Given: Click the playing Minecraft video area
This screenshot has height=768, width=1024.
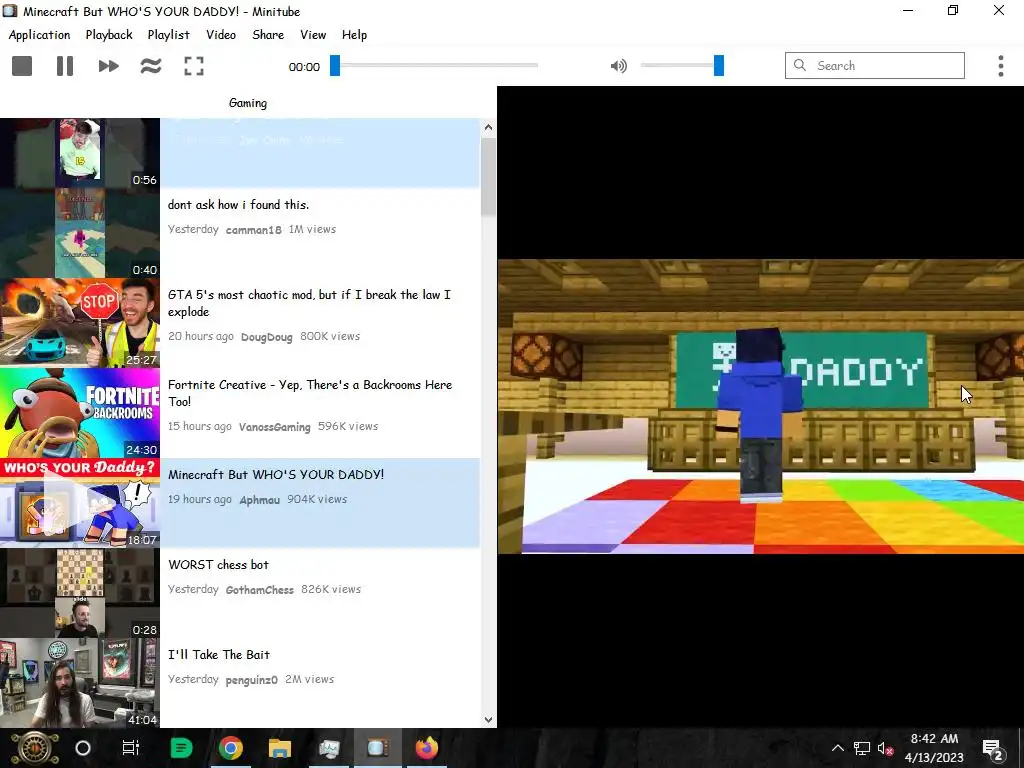Looking at the screenshot, I should point(761,406).
